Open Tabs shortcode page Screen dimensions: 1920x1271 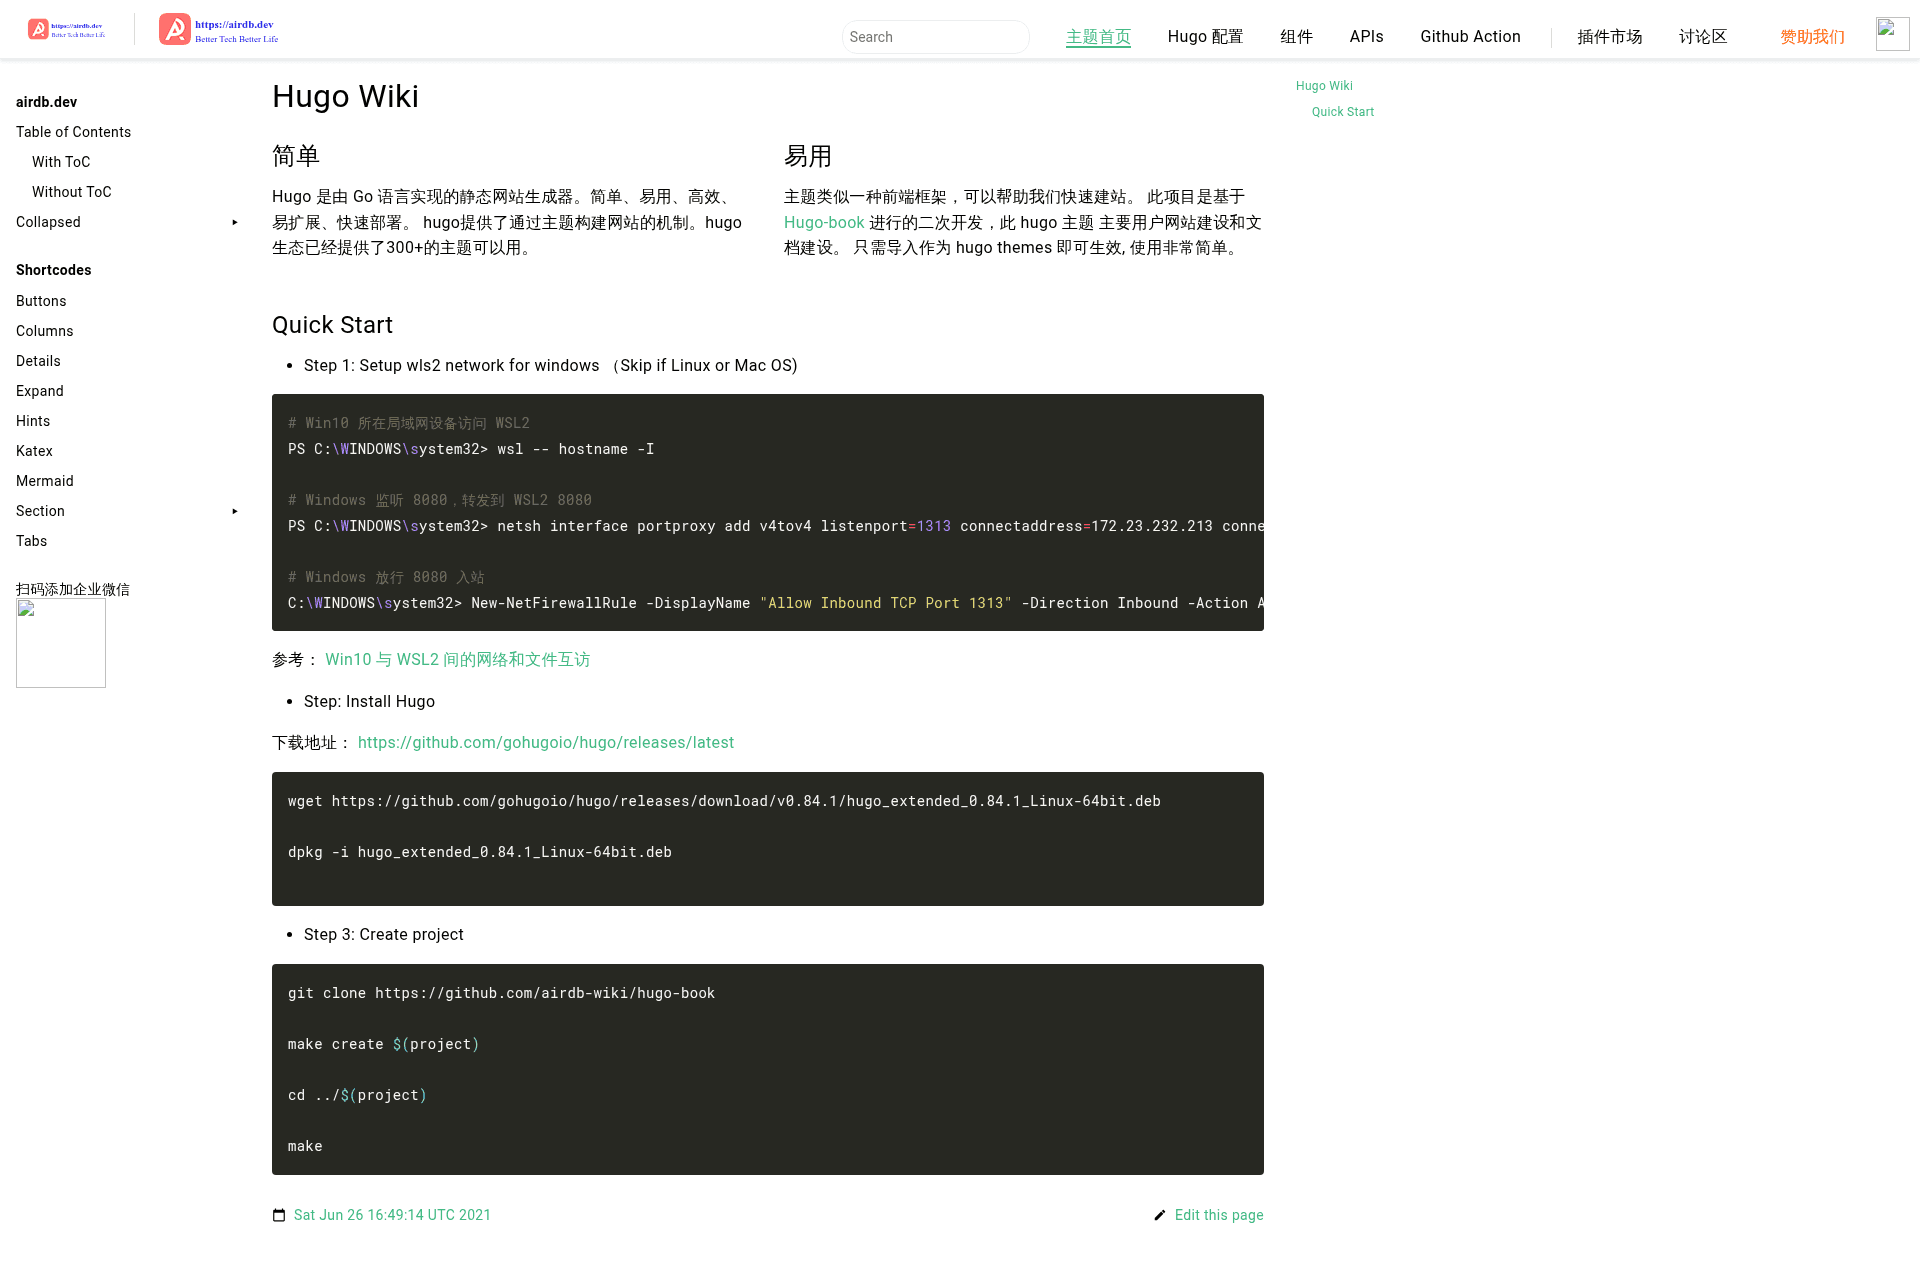click(31, 541)
